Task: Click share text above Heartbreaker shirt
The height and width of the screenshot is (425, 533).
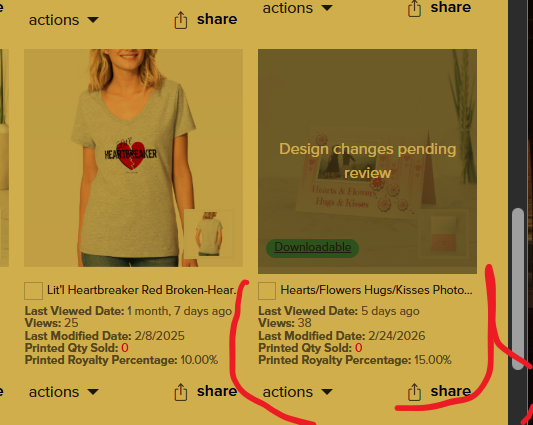Action: [217, 19]
